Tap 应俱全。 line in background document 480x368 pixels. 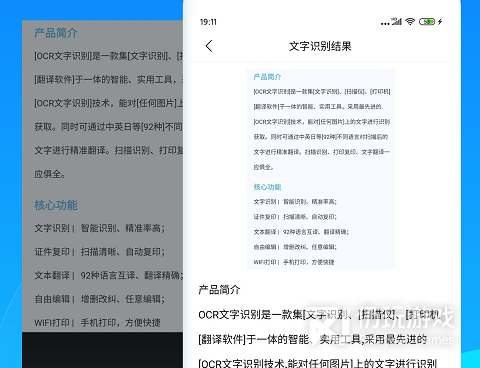click(50, 174)
